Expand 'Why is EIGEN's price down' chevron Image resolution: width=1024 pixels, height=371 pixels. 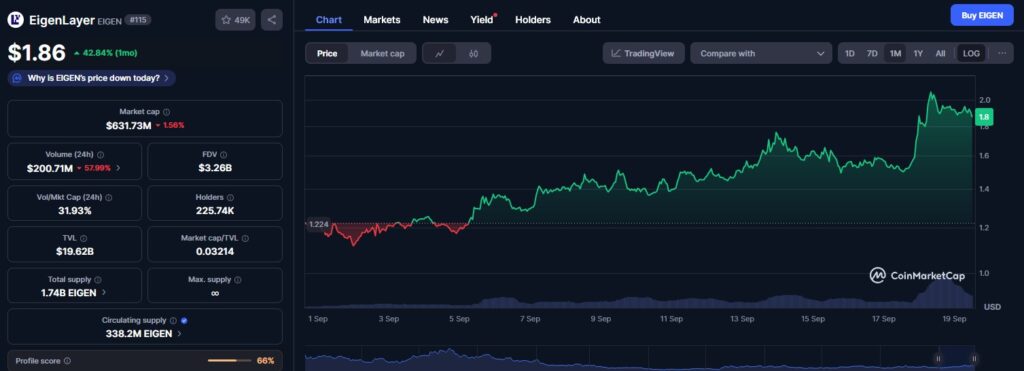point(166,78)
